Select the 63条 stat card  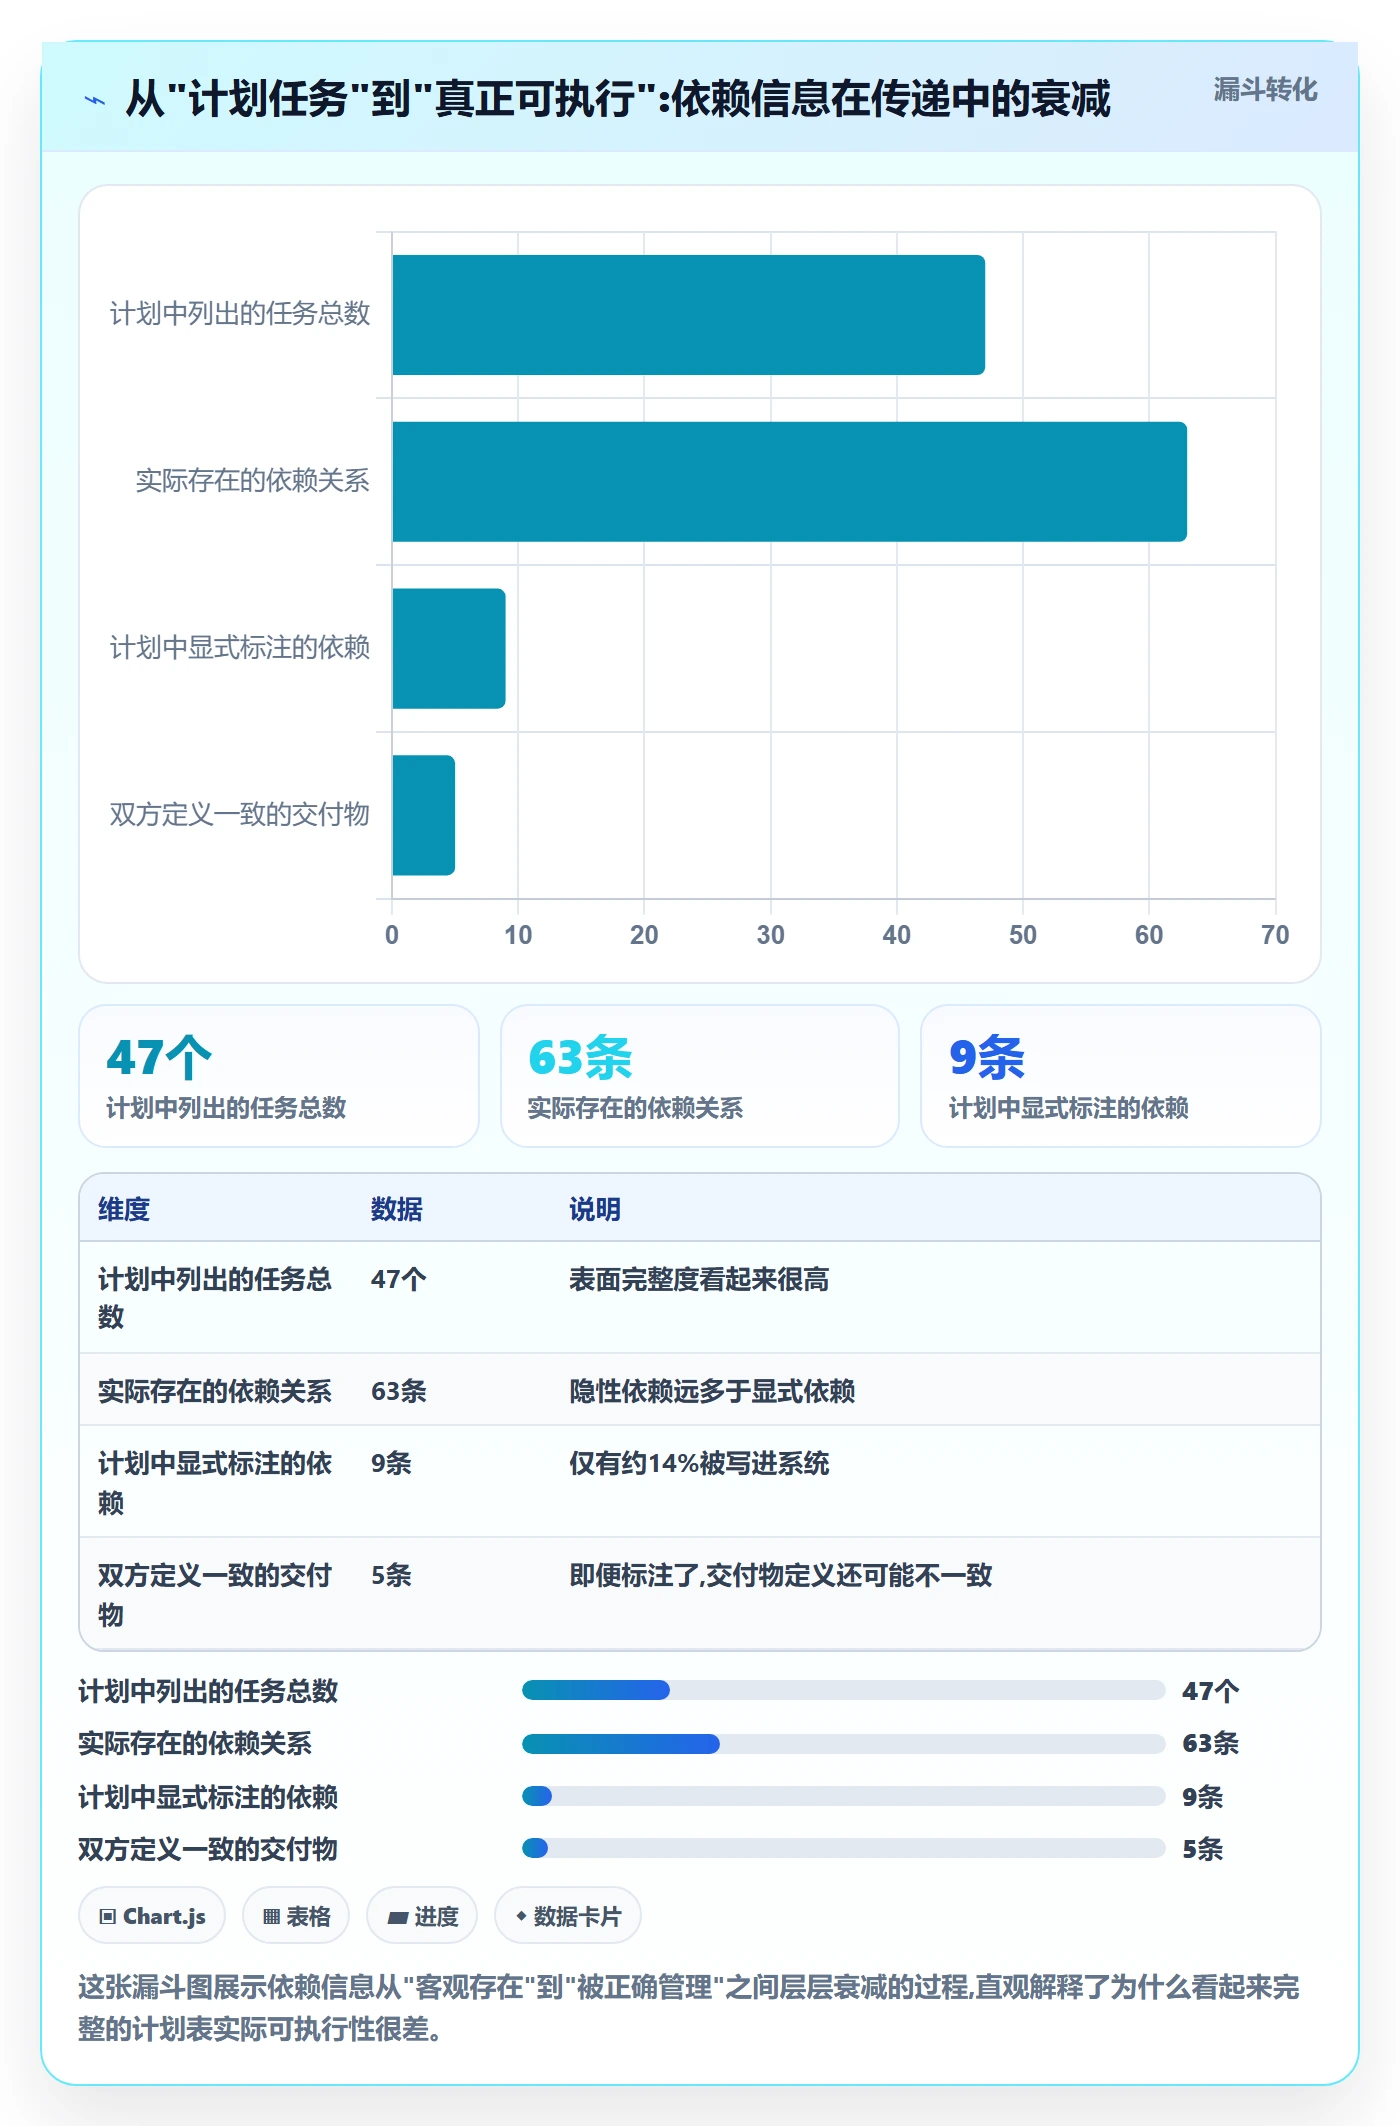[700, 1076]
